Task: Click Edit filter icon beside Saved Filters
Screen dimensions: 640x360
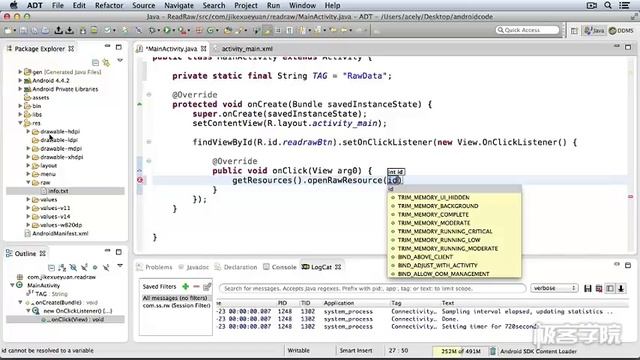Action: (207, 287)
